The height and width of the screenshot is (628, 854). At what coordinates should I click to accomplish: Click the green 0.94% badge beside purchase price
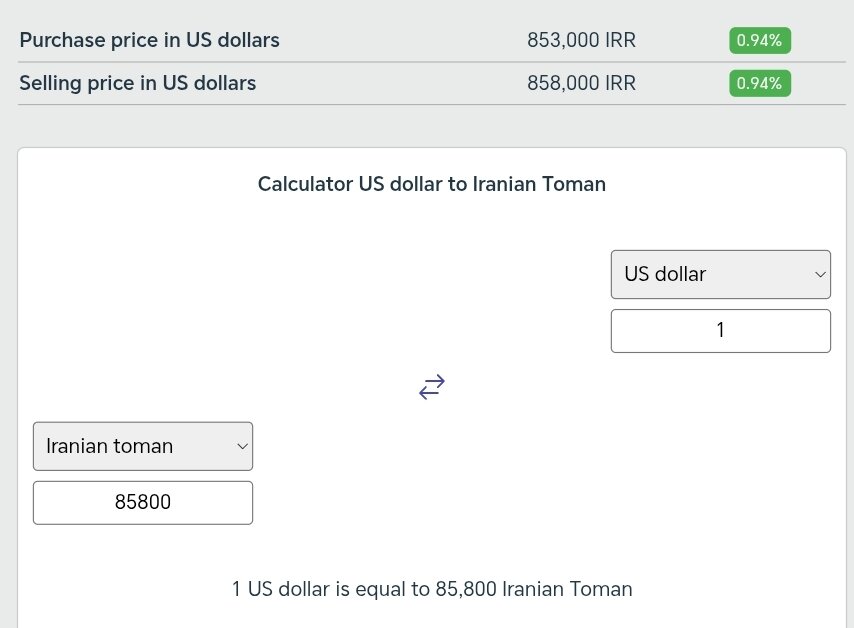[x=759, y=40]
